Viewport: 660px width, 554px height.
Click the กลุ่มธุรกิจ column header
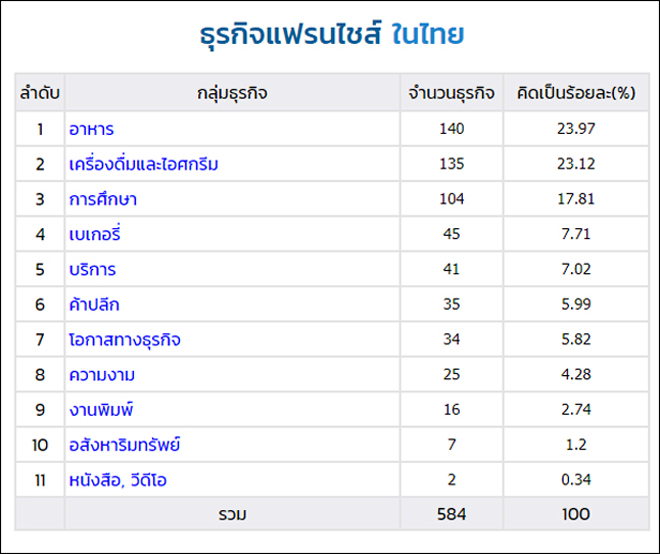232,93
